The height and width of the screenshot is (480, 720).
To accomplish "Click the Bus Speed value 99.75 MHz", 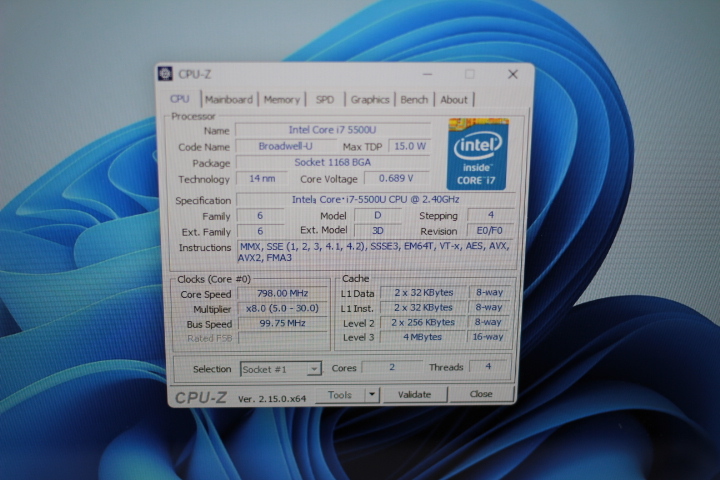I will point(282,323).
